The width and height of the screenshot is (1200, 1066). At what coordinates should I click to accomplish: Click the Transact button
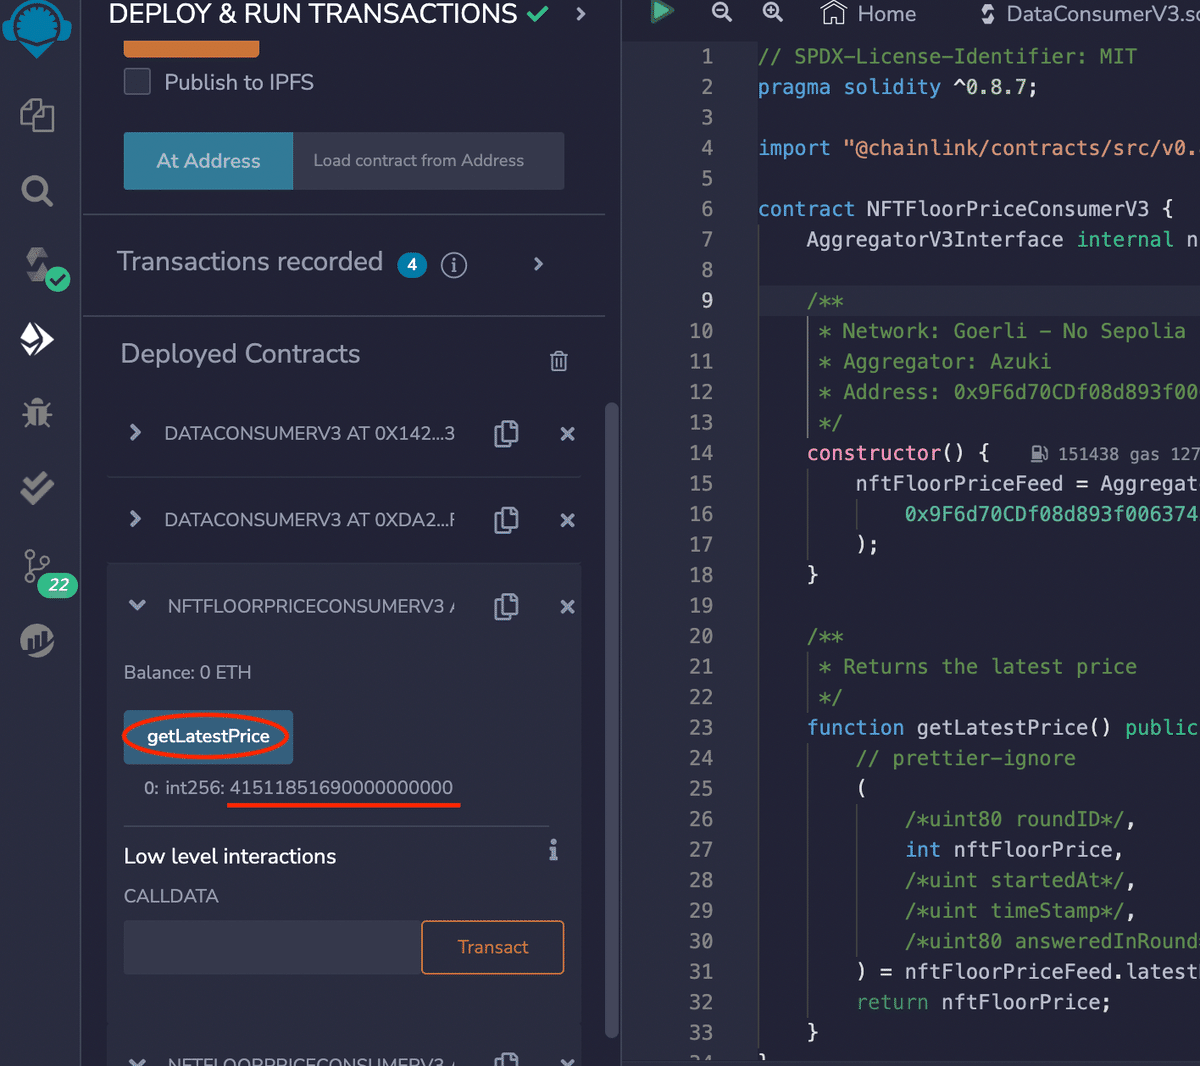click(x=493, y=947)
